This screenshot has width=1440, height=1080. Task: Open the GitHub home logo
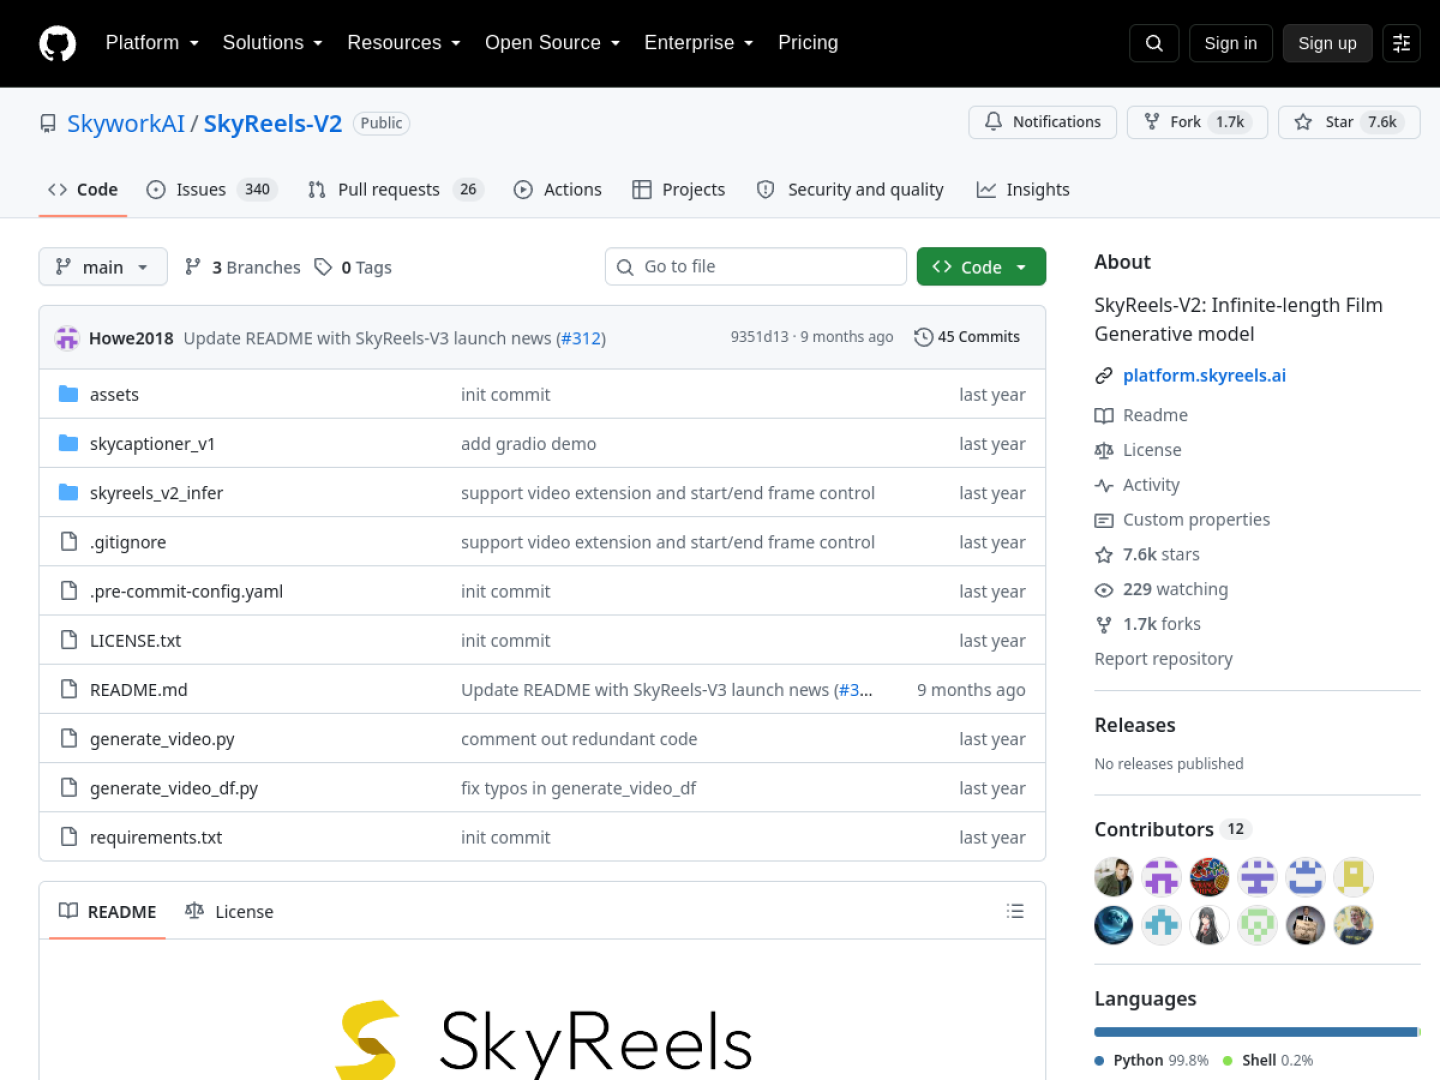tap(57, 43)
